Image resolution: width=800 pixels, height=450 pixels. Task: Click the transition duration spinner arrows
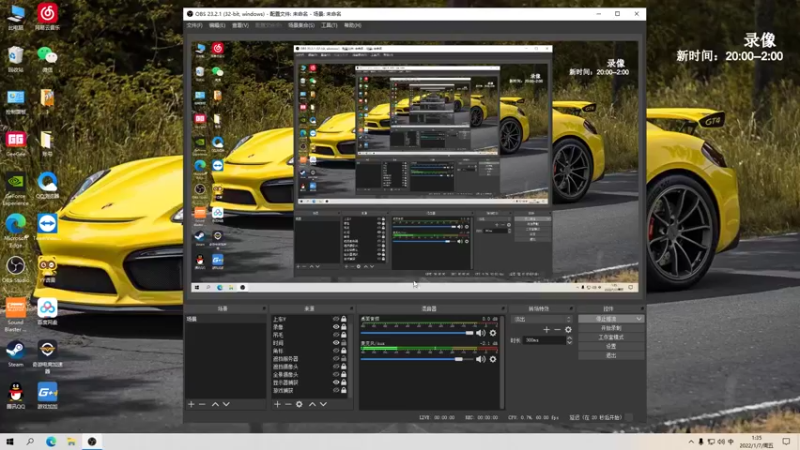click(570, 340)
